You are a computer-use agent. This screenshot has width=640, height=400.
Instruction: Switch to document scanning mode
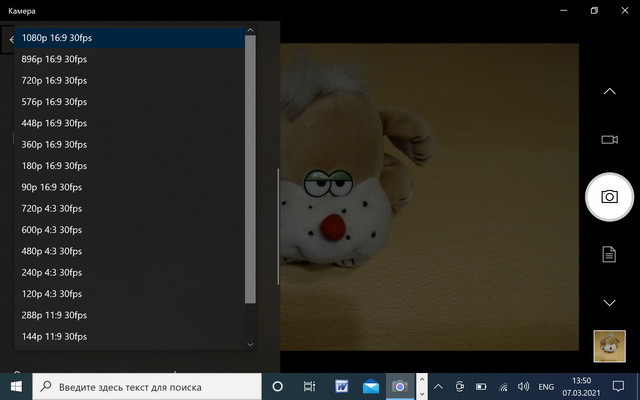point(609,254)
